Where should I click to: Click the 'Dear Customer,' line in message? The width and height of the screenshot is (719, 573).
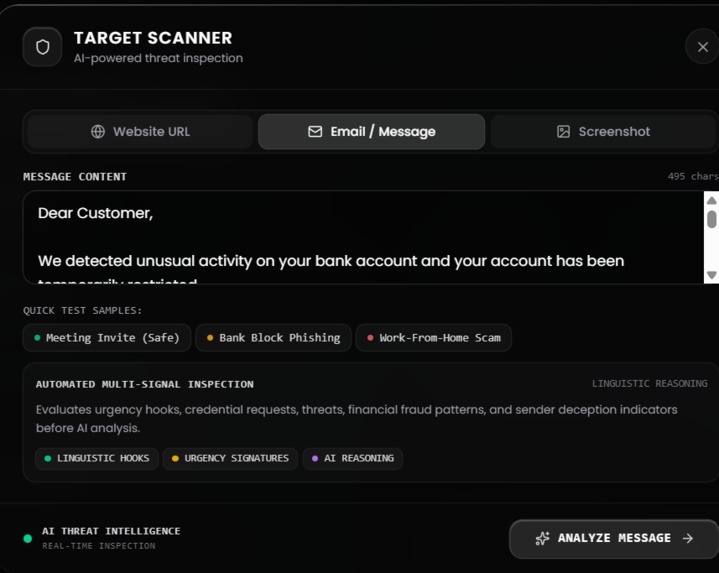95,213
